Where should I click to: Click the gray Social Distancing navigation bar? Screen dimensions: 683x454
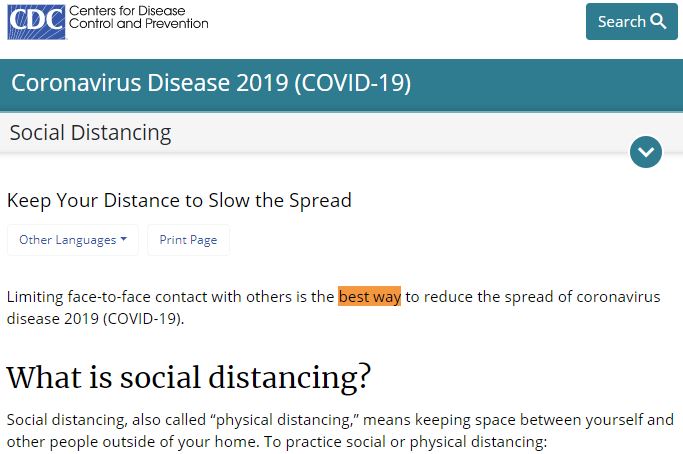[342, 133]
